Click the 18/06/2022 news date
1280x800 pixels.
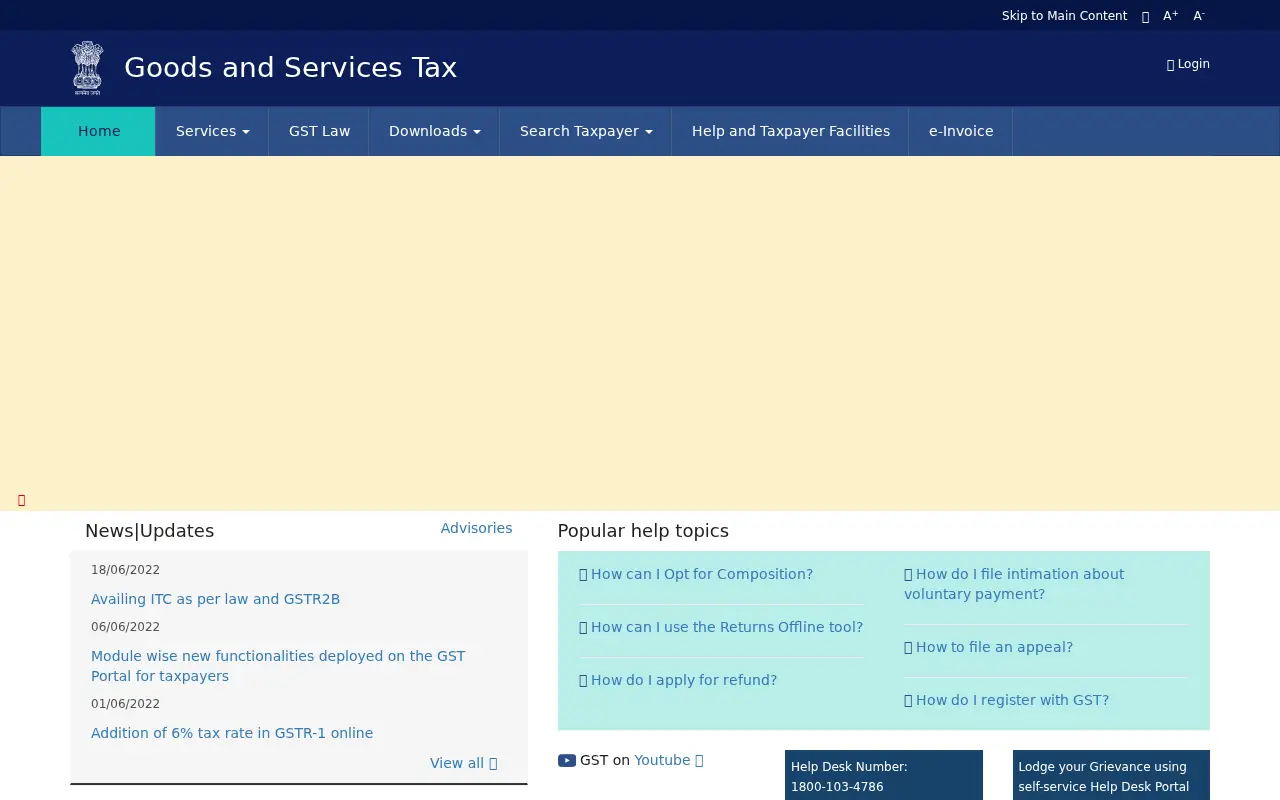tap(125, 570)
